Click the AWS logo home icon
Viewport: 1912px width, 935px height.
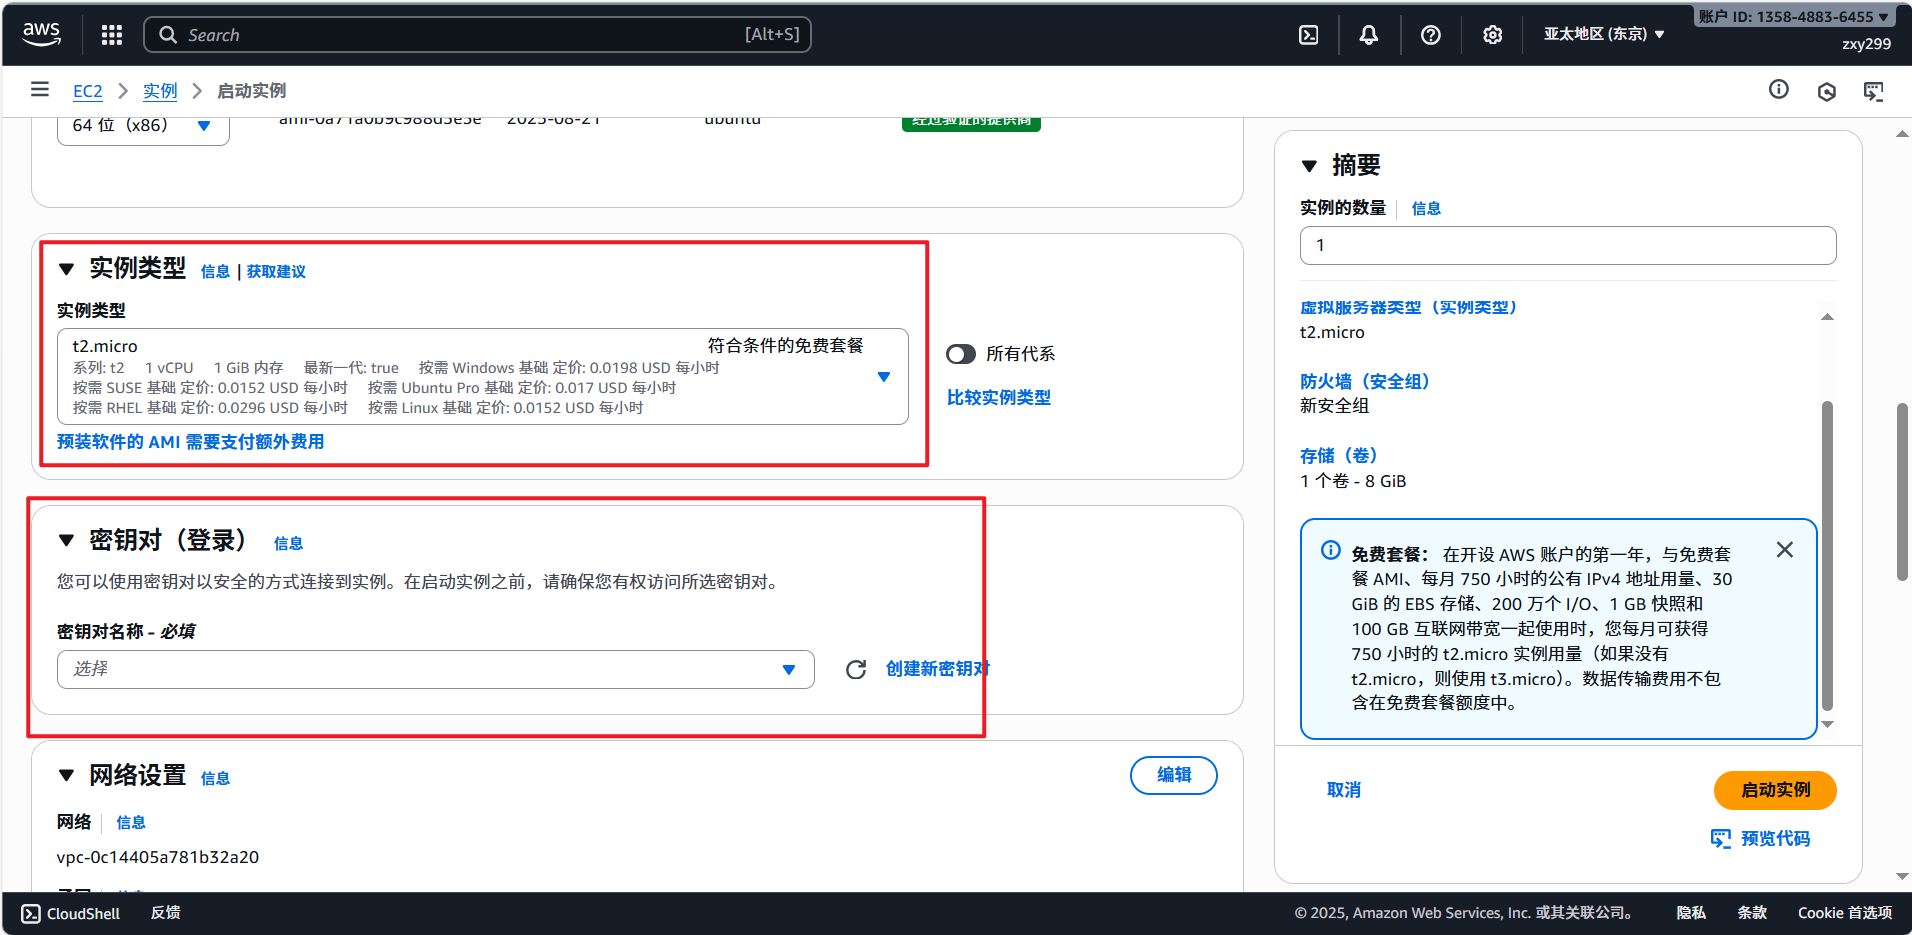coord(41,34)
